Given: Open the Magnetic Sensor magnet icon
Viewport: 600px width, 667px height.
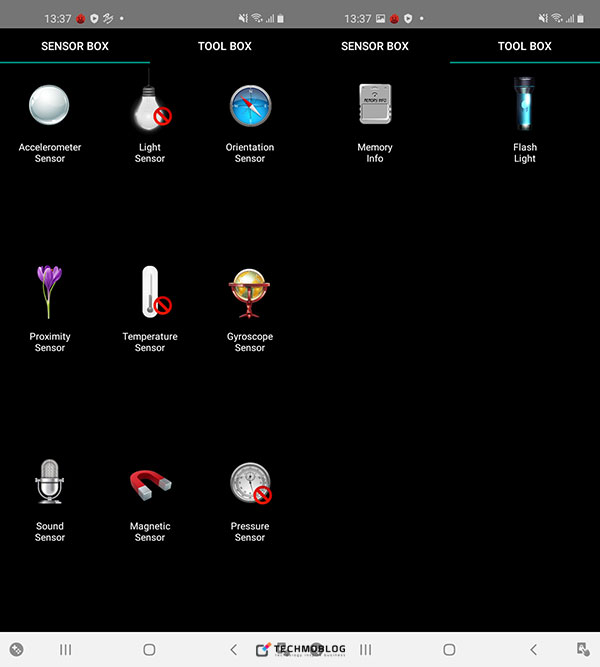Looking at the screenshot, I should (151, 485).
